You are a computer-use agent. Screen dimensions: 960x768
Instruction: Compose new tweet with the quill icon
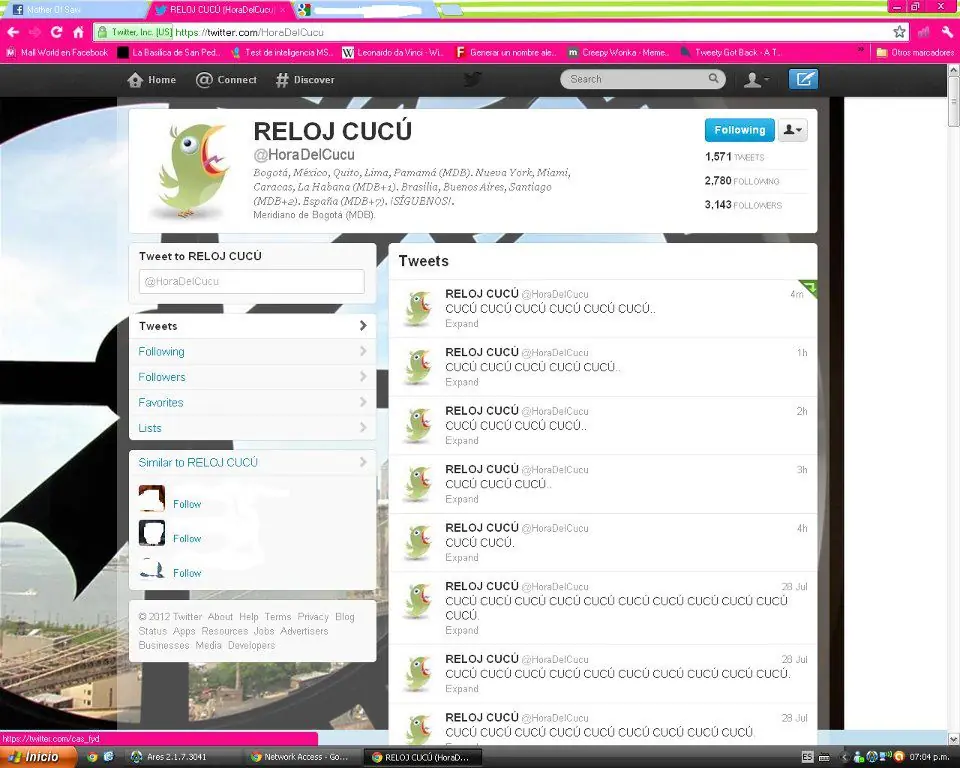point(803,79)
